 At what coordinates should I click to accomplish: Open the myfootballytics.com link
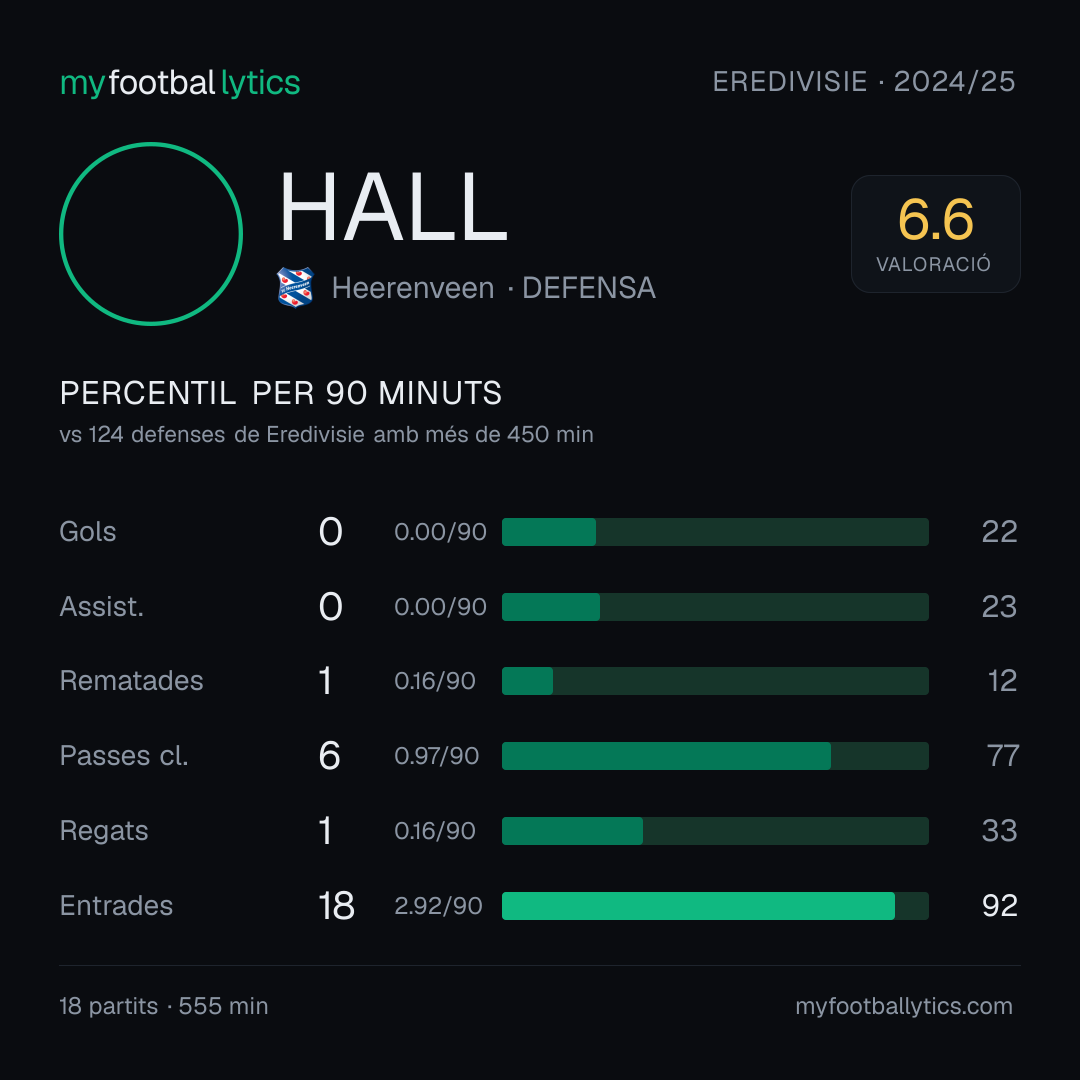pyautogui.click(x=904, y=1006)
